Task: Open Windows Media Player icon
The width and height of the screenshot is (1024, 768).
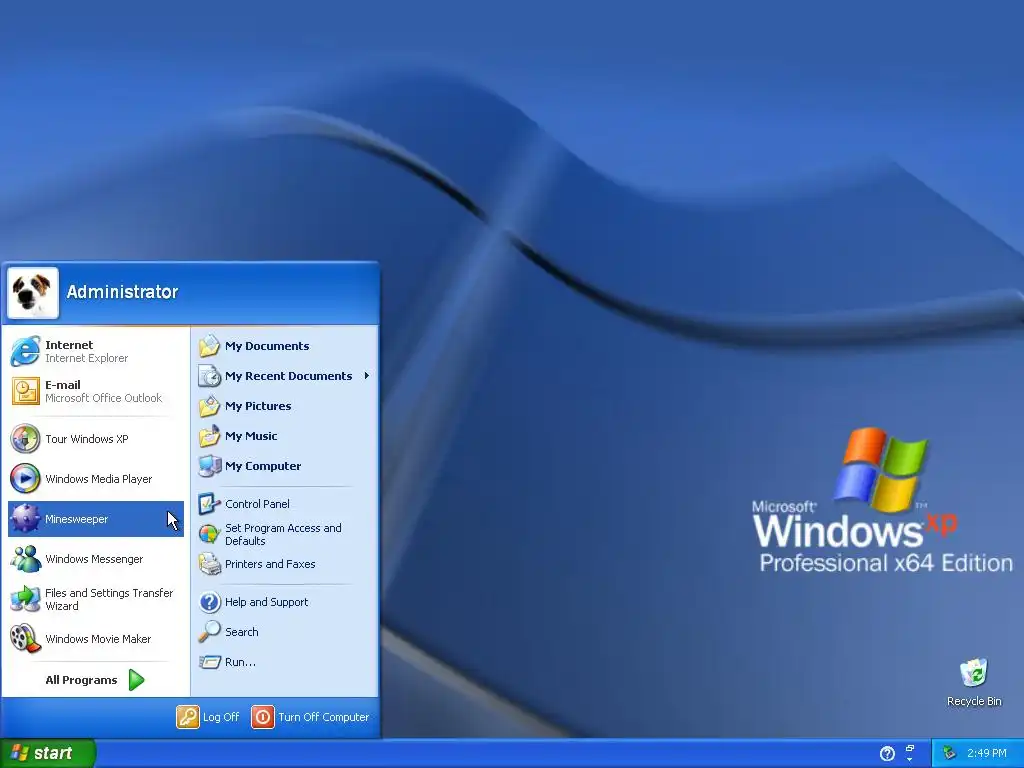Action: tap(25, 479)
